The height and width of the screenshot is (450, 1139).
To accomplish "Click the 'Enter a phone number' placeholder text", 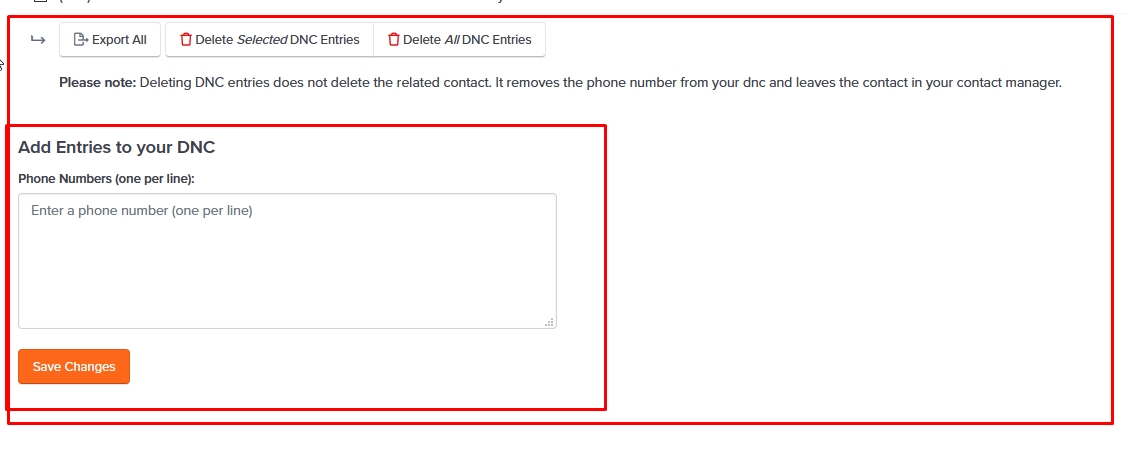I will pyautogui.click(x=142, y=211).
